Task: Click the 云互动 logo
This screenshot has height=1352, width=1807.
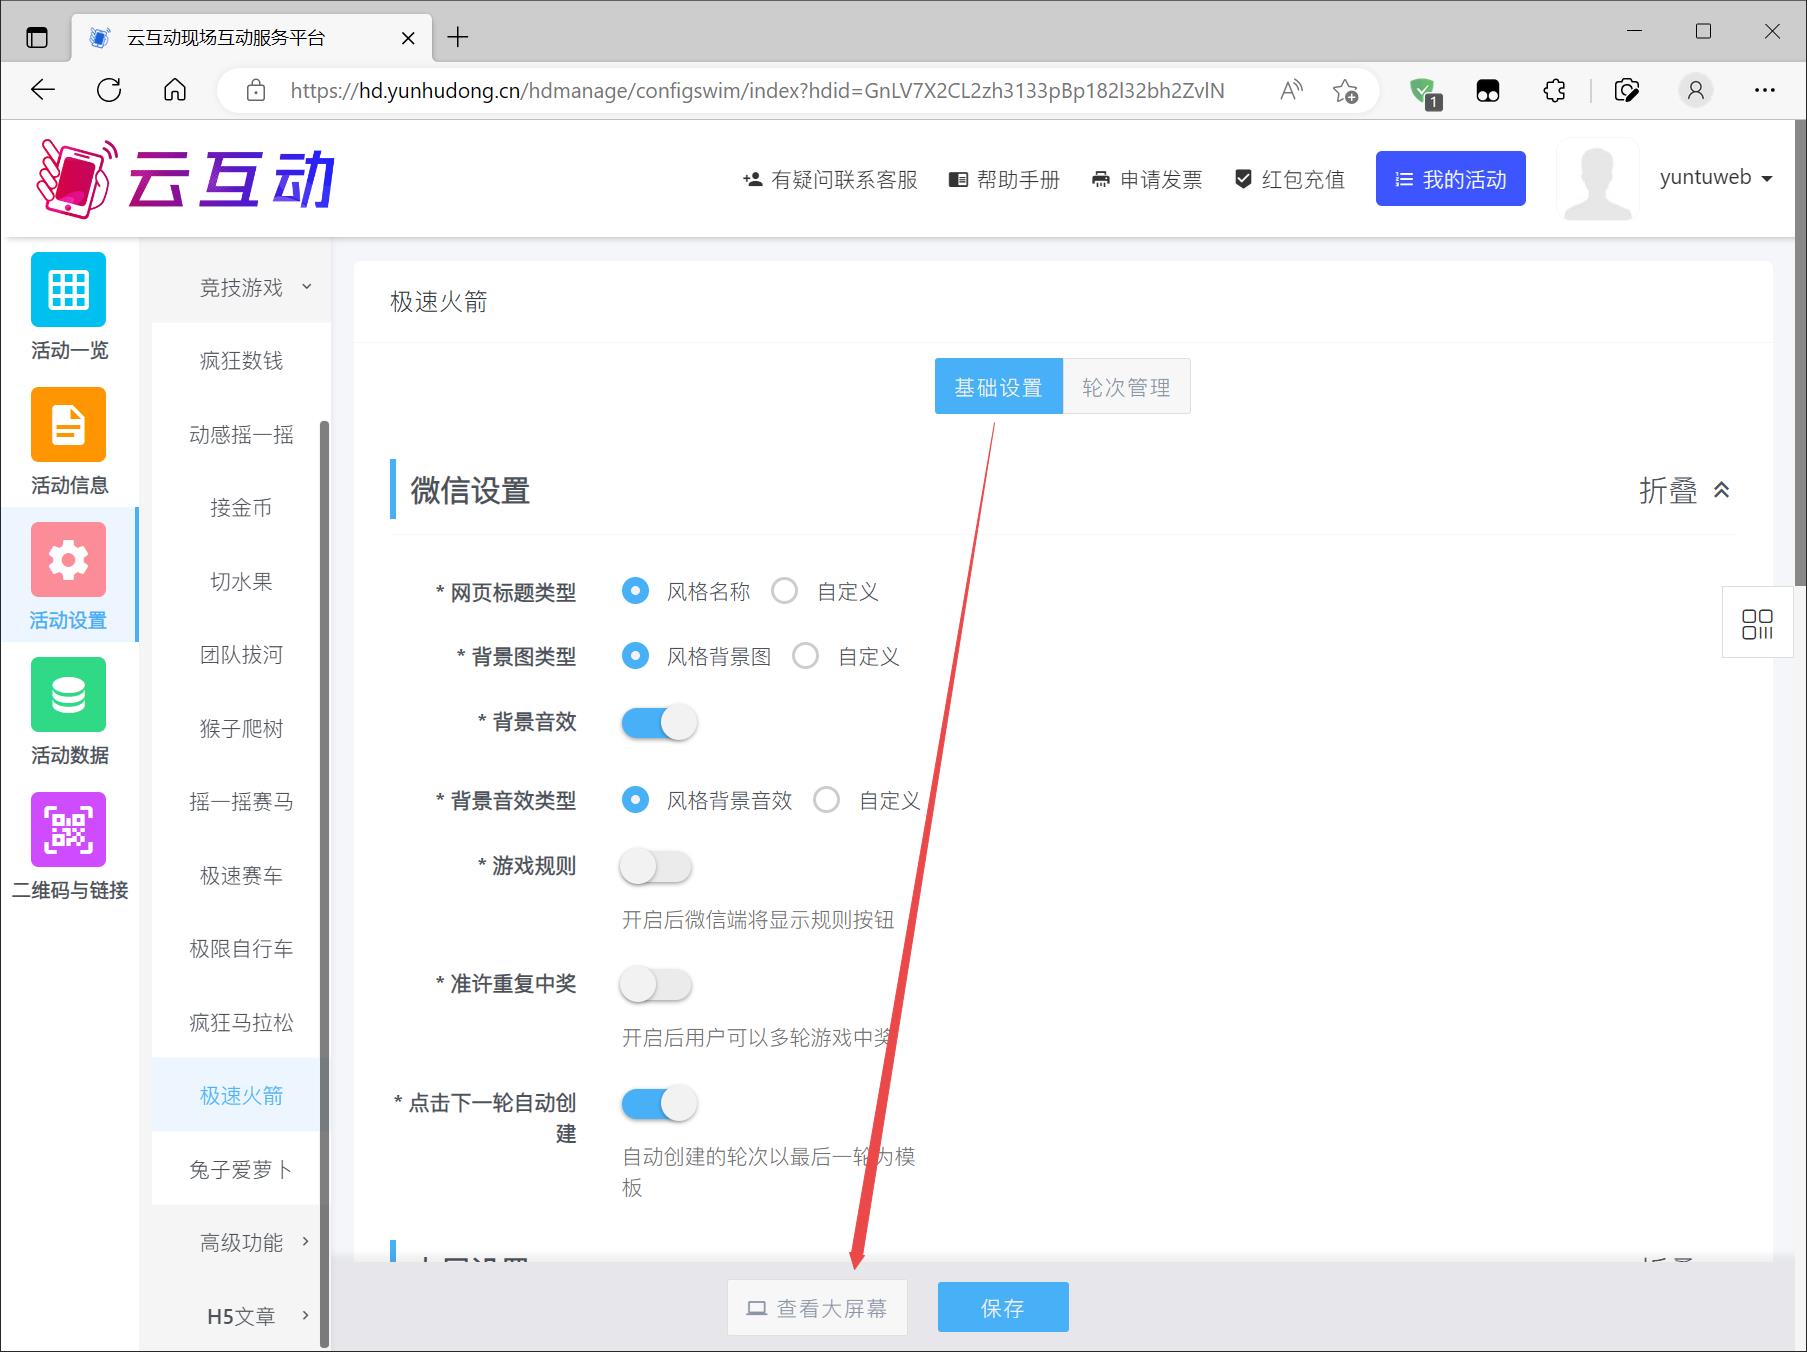Action: 186,179
